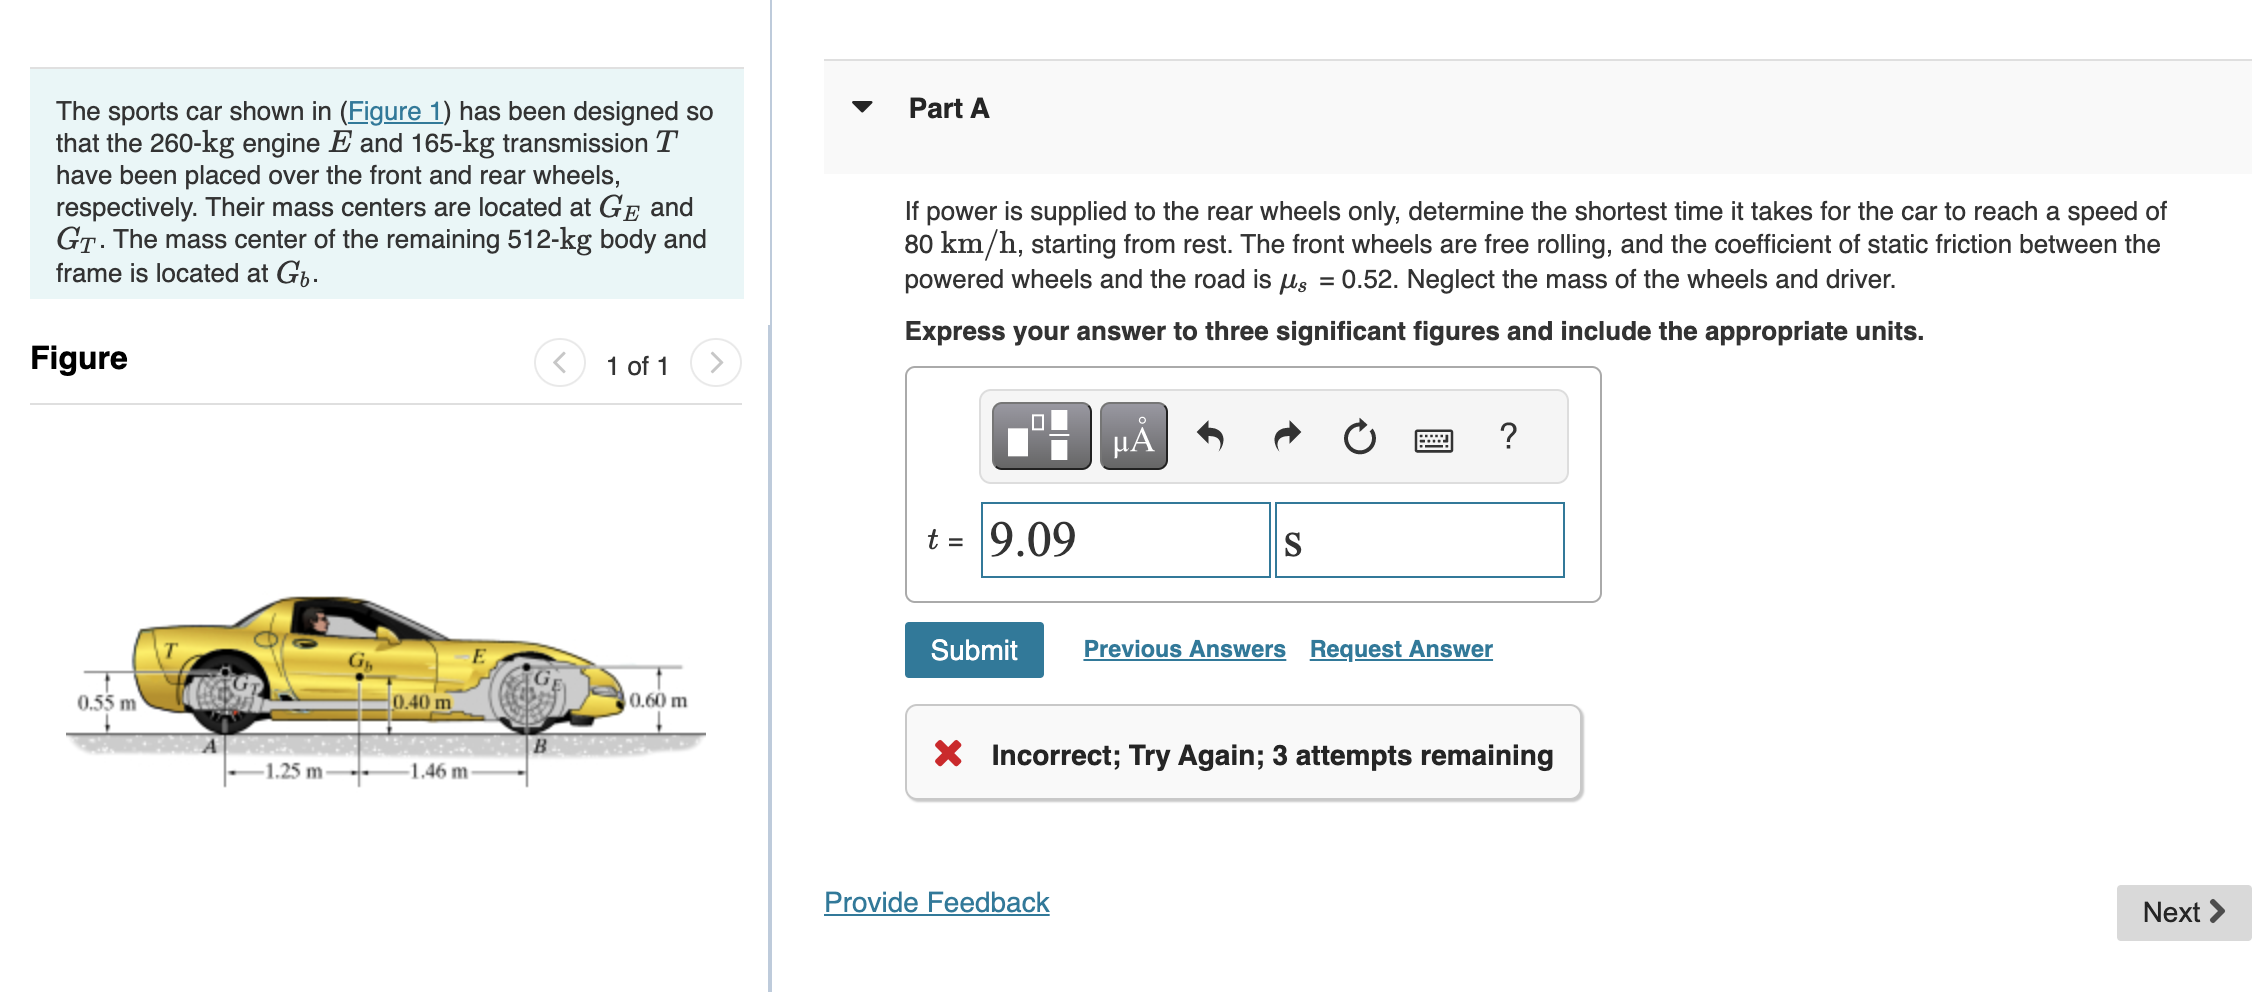
Task: Open Provide Feedback
Action: pyautogui.click(x=936, y=901)
